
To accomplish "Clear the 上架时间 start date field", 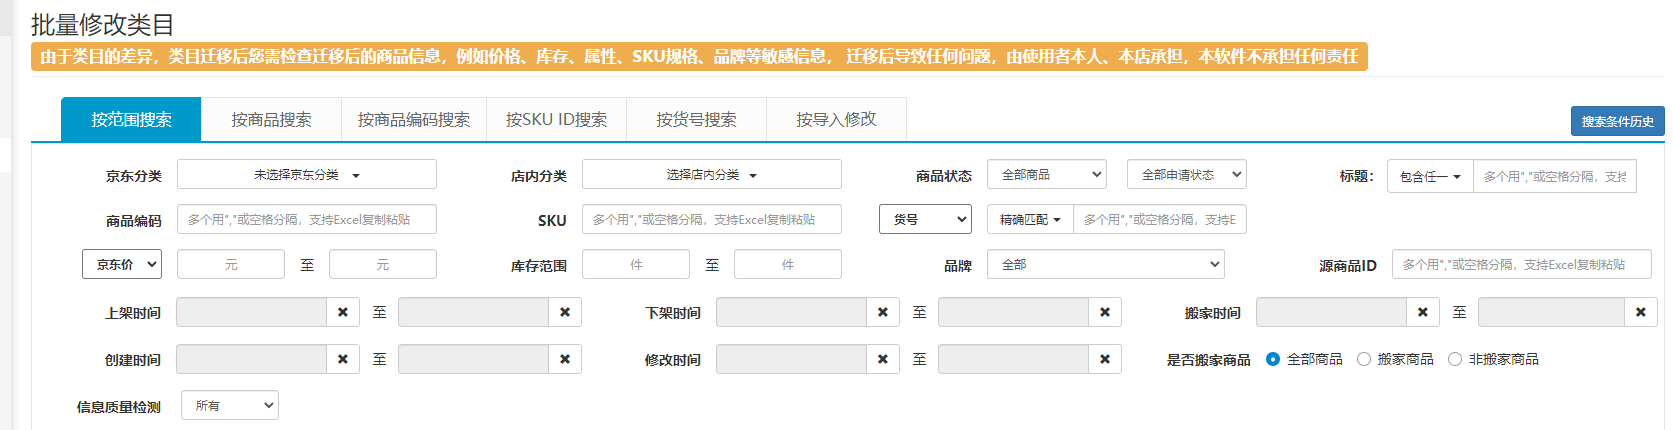I will pos(343,313).
